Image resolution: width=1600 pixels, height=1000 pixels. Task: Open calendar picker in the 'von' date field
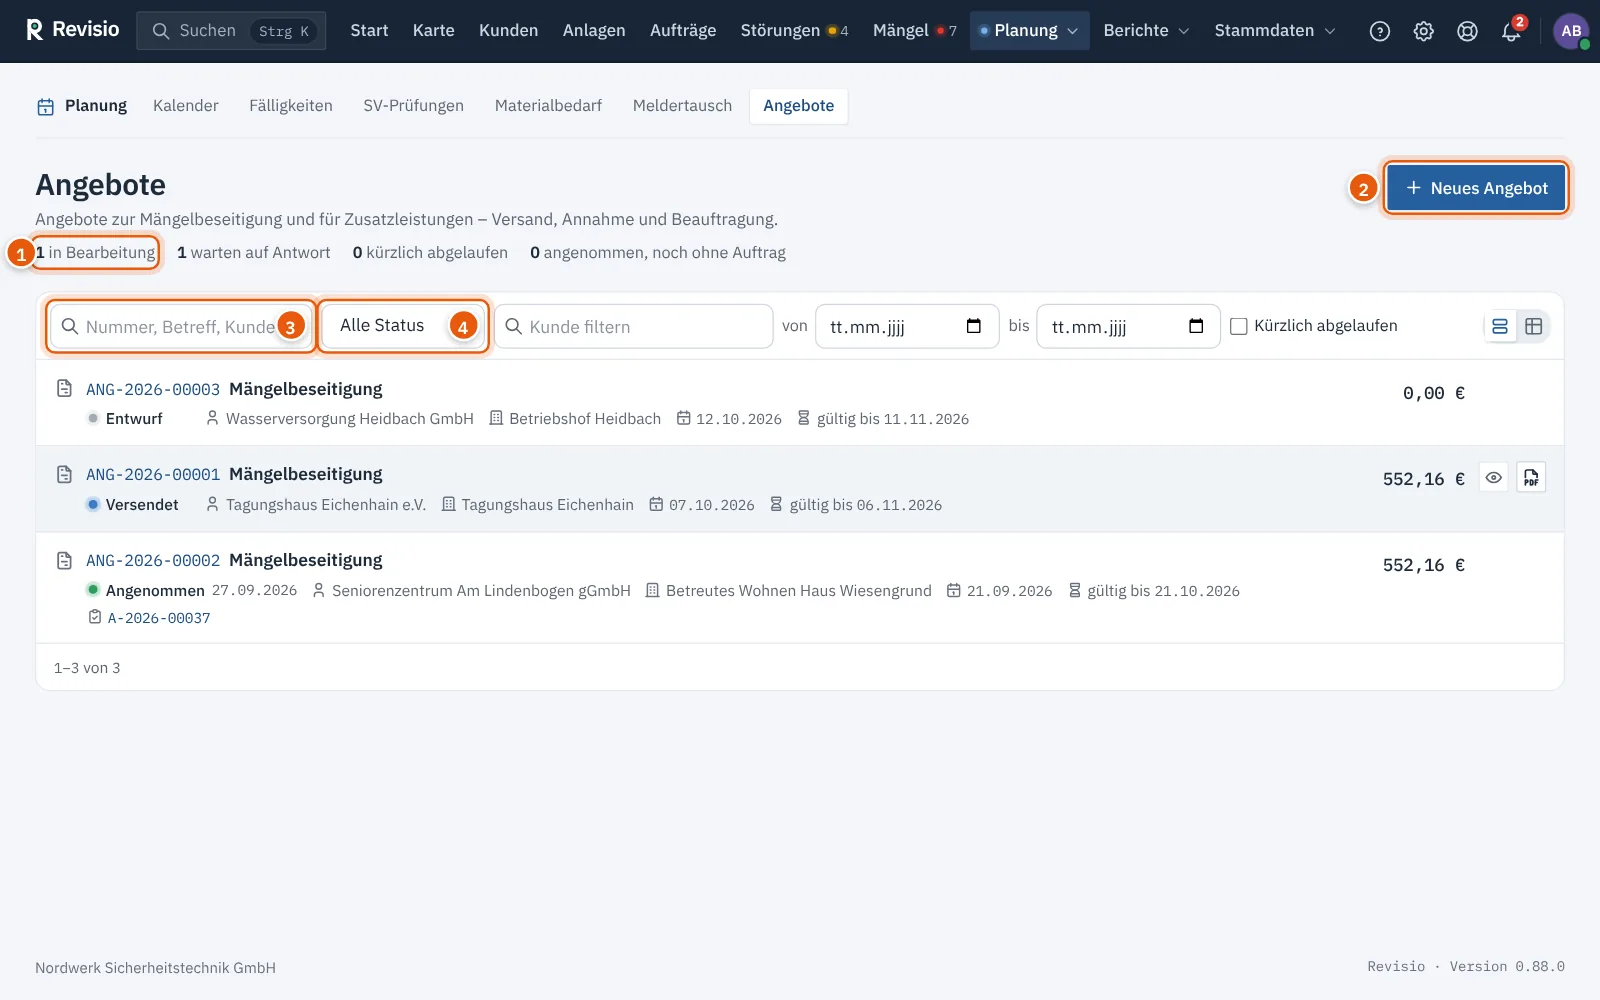pos(974,326)
